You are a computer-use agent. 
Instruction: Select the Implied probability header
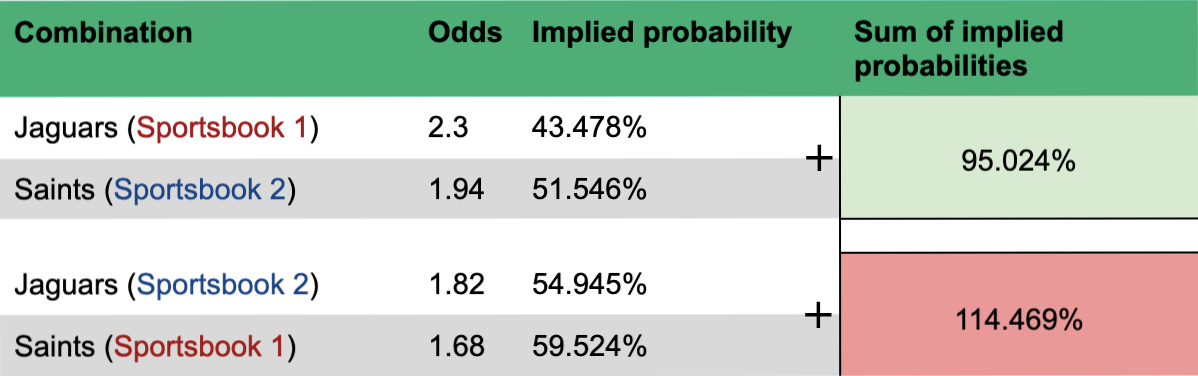pyautogui.click(x=662, y=34)
